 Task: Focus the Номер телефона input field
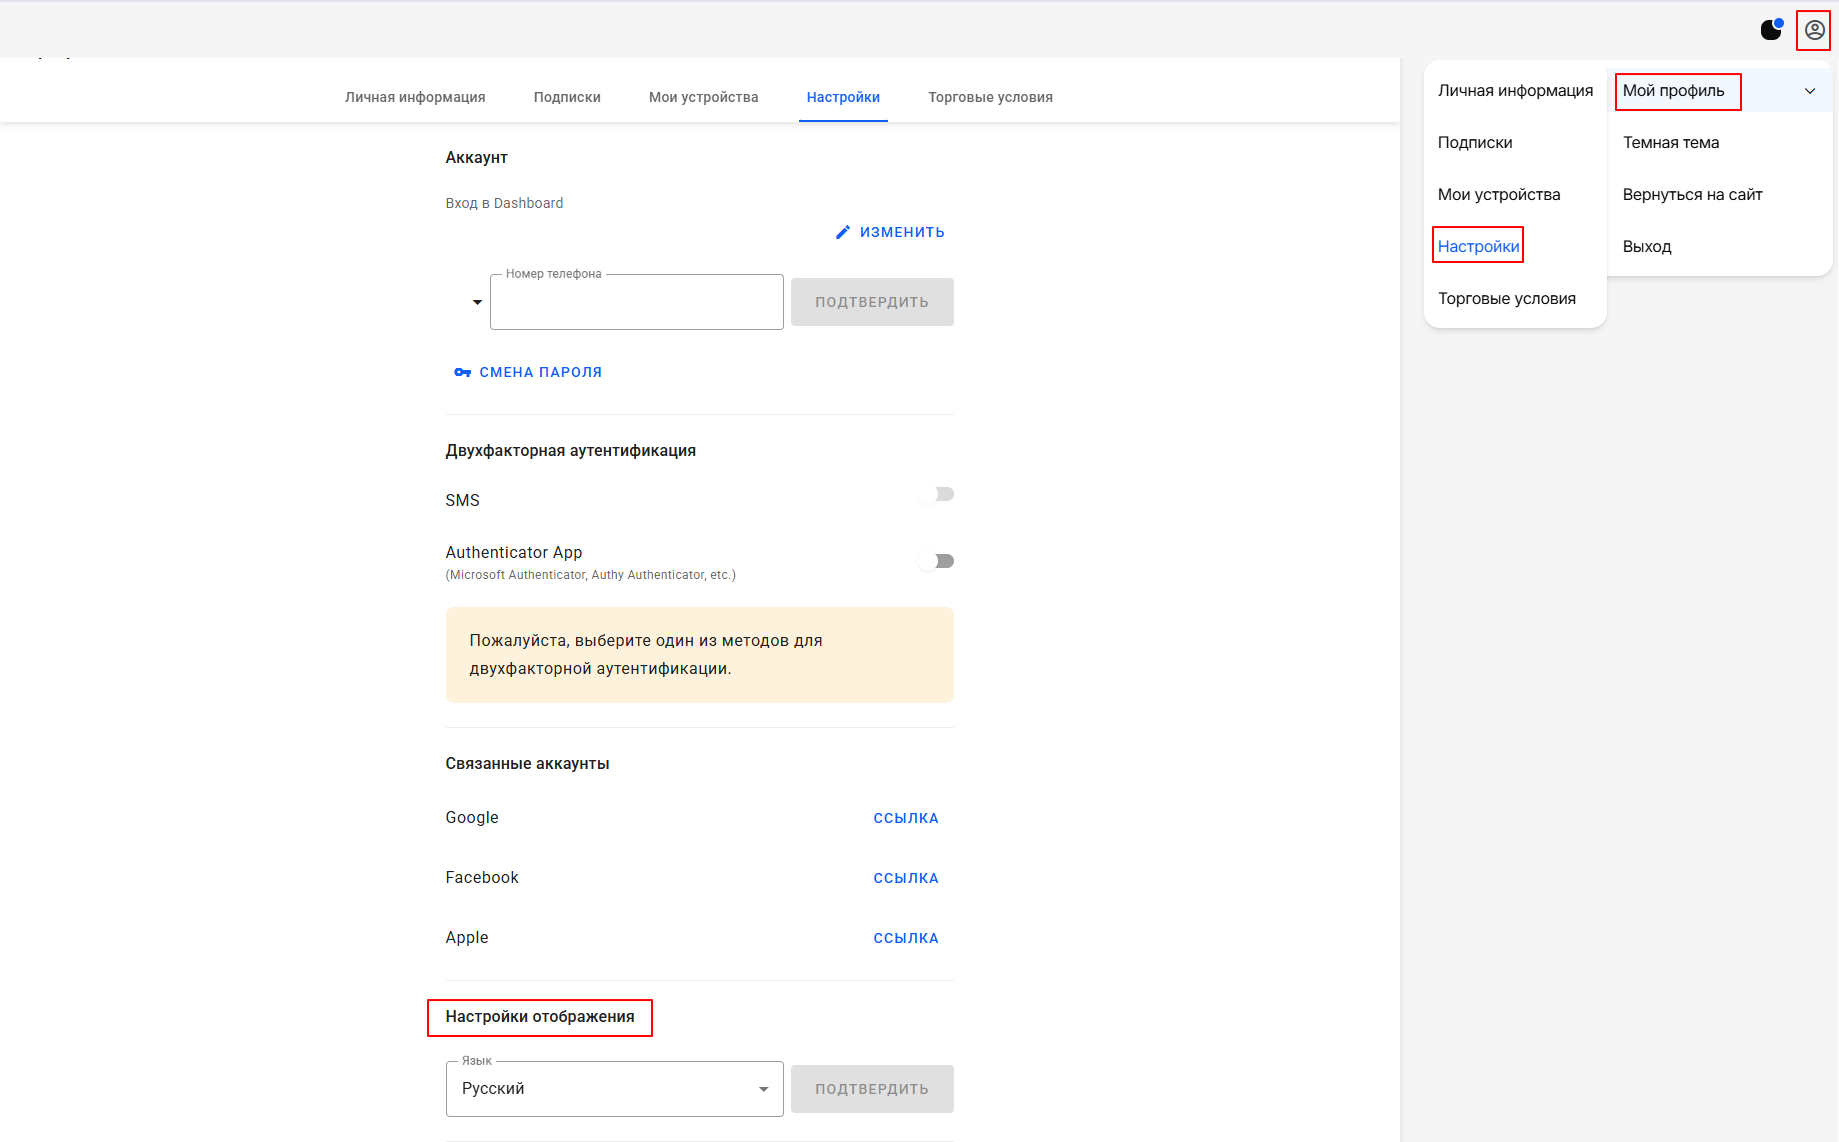(637, 302)
